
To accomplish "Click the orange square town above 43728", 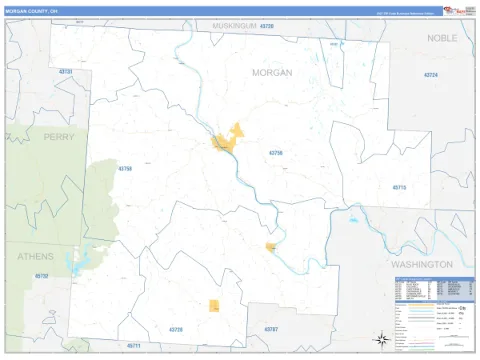I will 214,306.
